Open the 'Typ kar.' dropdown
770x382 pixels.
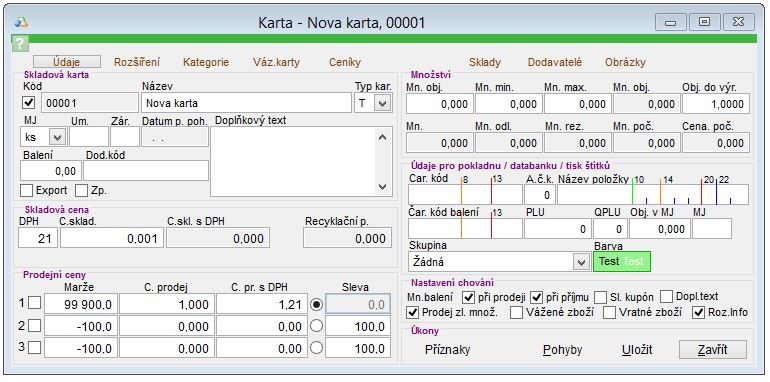(383, 103)
